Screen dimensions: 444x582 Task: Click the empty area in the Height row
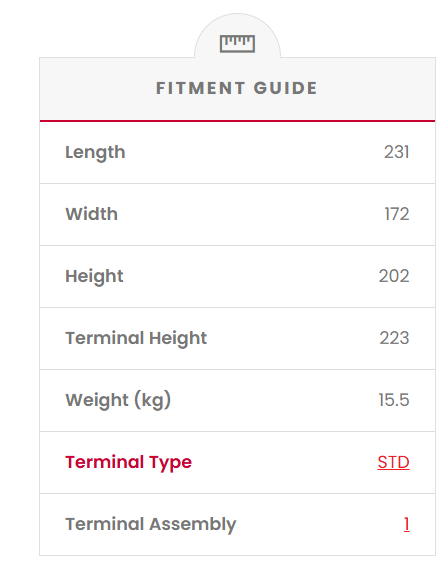click(x=251, y=277)
